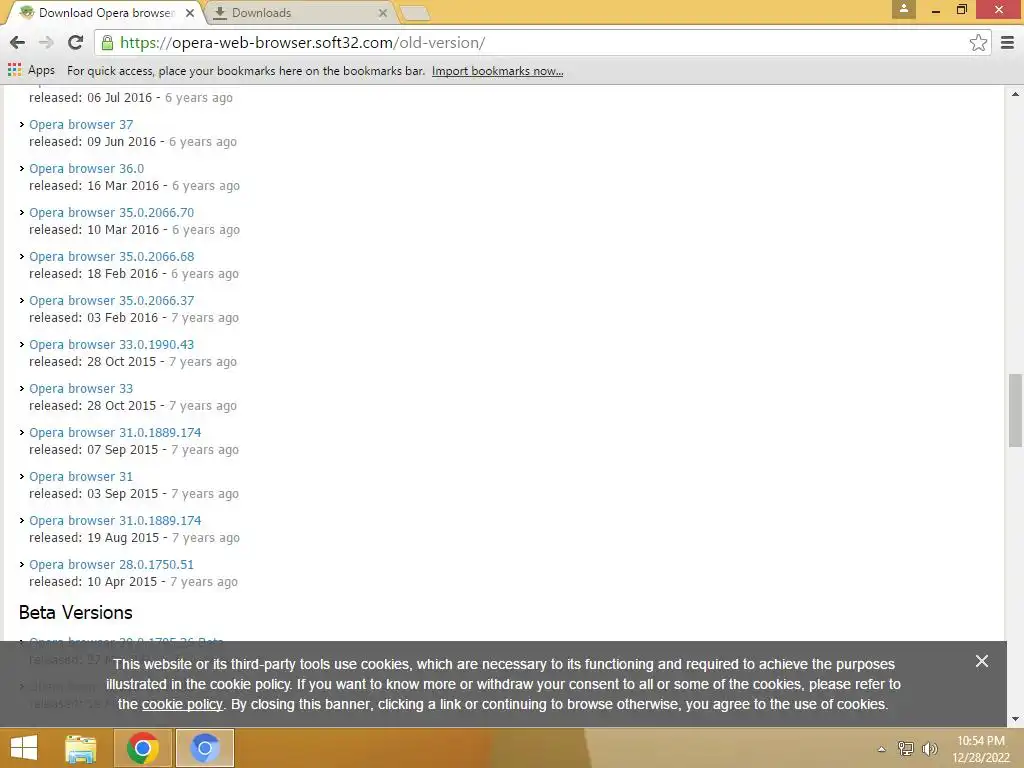This screenshot has width=1024, height=768.
Task: Go back to the previous page
Action: [18, 42]
